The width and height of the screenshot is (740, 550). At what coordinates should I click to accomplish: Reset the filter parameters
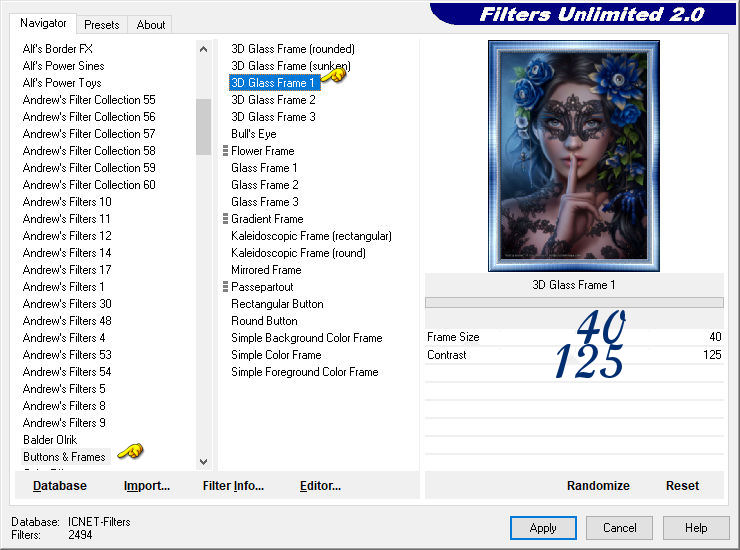tap(682, 485)
